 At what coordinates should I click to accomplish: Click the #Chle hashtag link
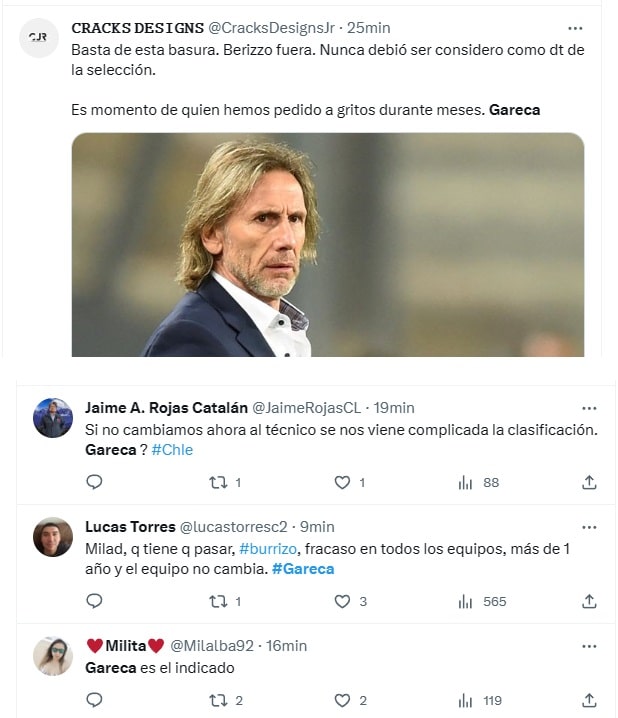(172, 450)
